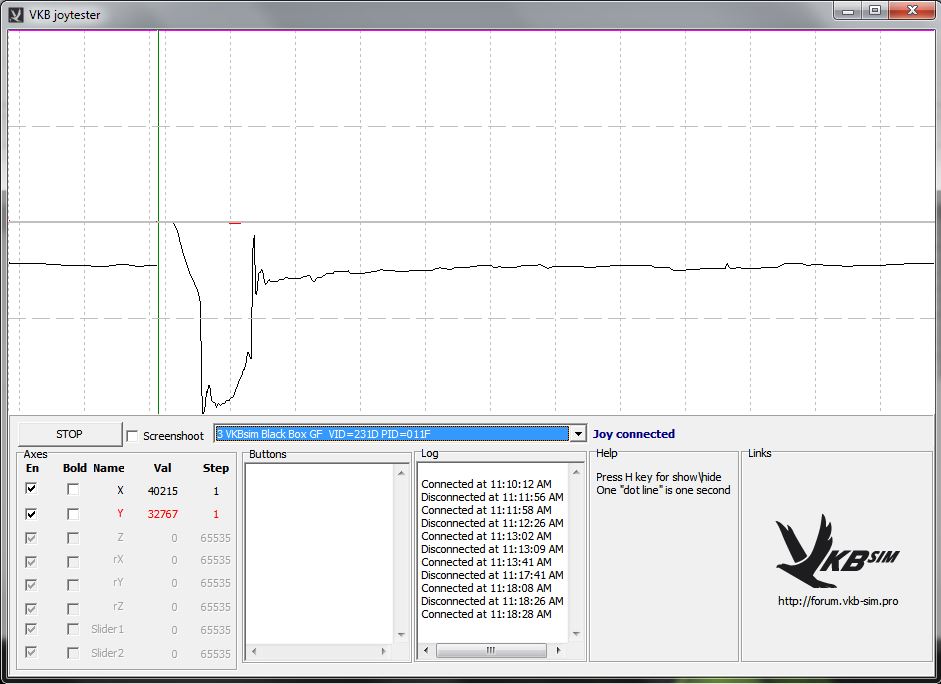Enable Bold for the X axis
Screen dimensions: 941x684
pyautogui.click(x=73, y=490)
